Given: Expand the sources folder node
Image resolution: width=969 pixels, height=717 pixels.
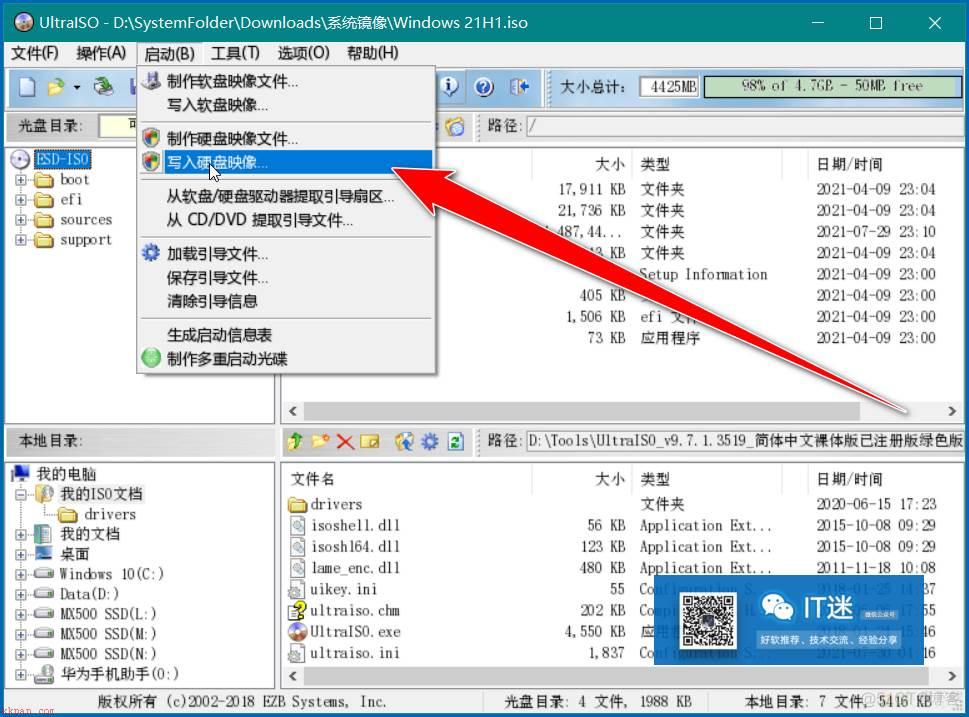Looking at the screenshot, I should [21, 220].
